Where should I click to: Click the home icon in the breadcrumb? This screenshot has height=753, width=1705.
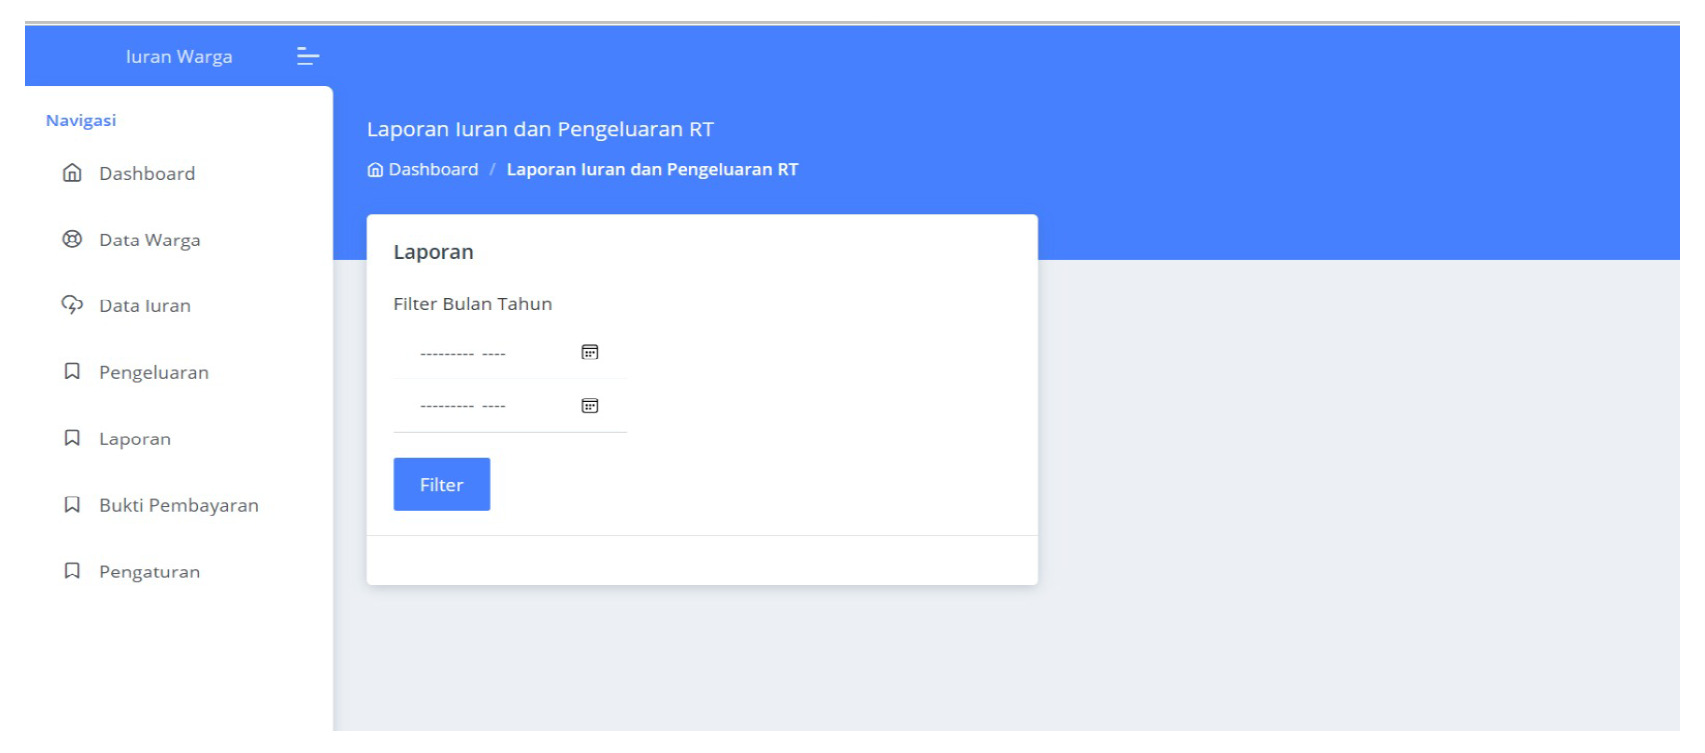(375, 170)
